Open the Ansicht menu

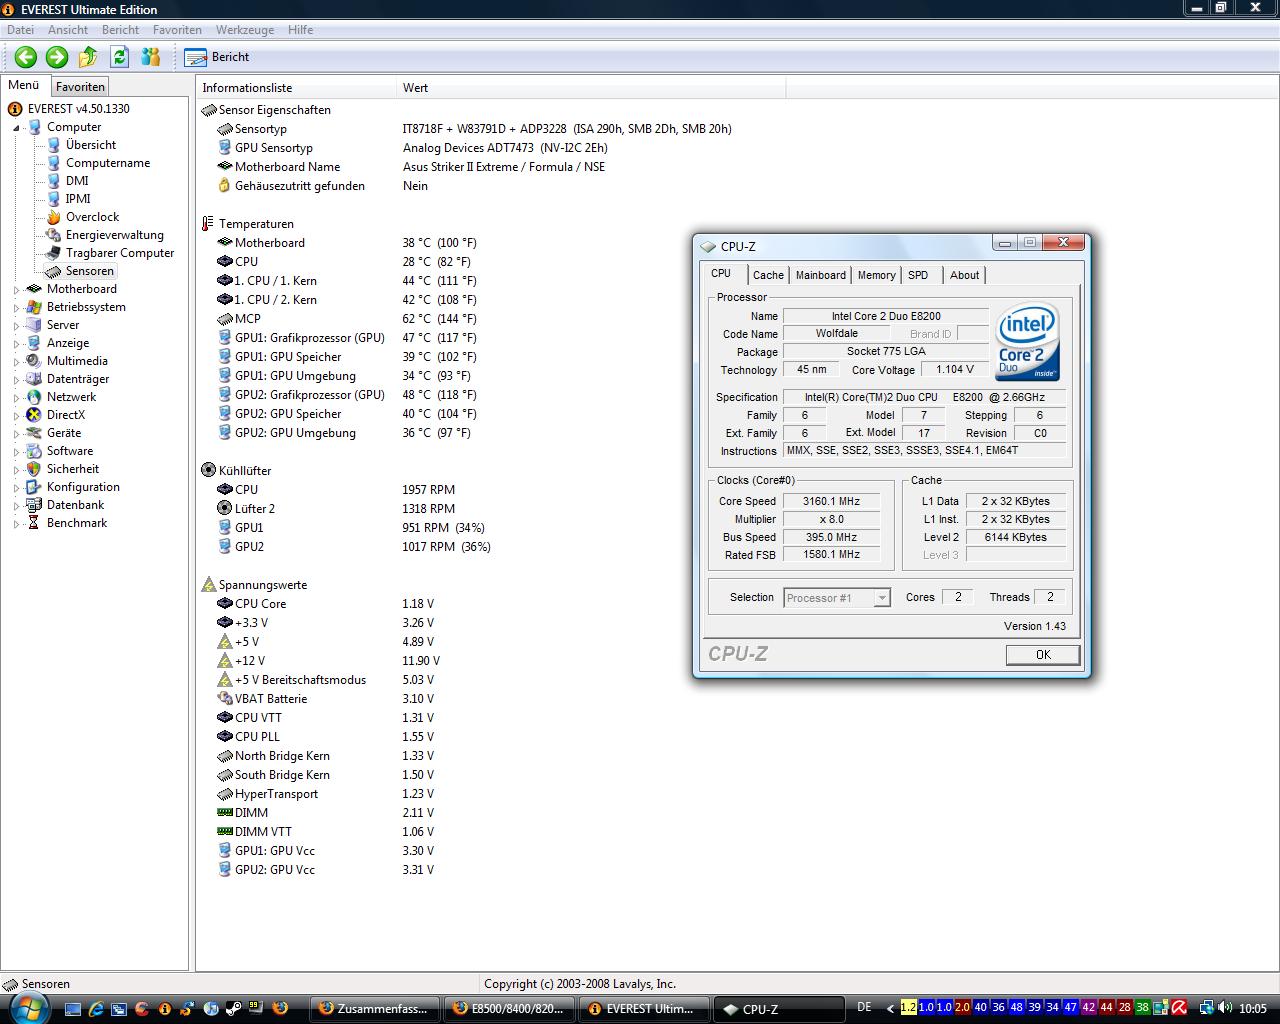tap(68, 30)
